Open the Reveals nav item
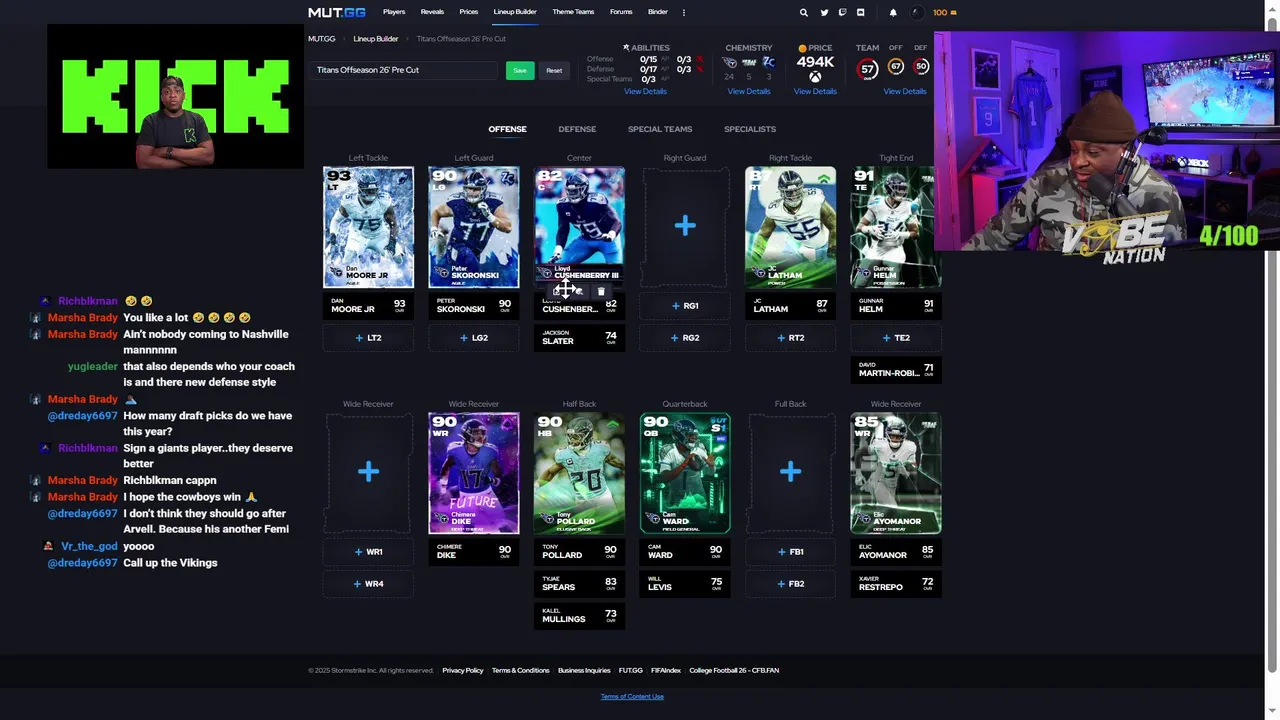The height and width of the screenshot is (720, 1280). coord(432,12)
